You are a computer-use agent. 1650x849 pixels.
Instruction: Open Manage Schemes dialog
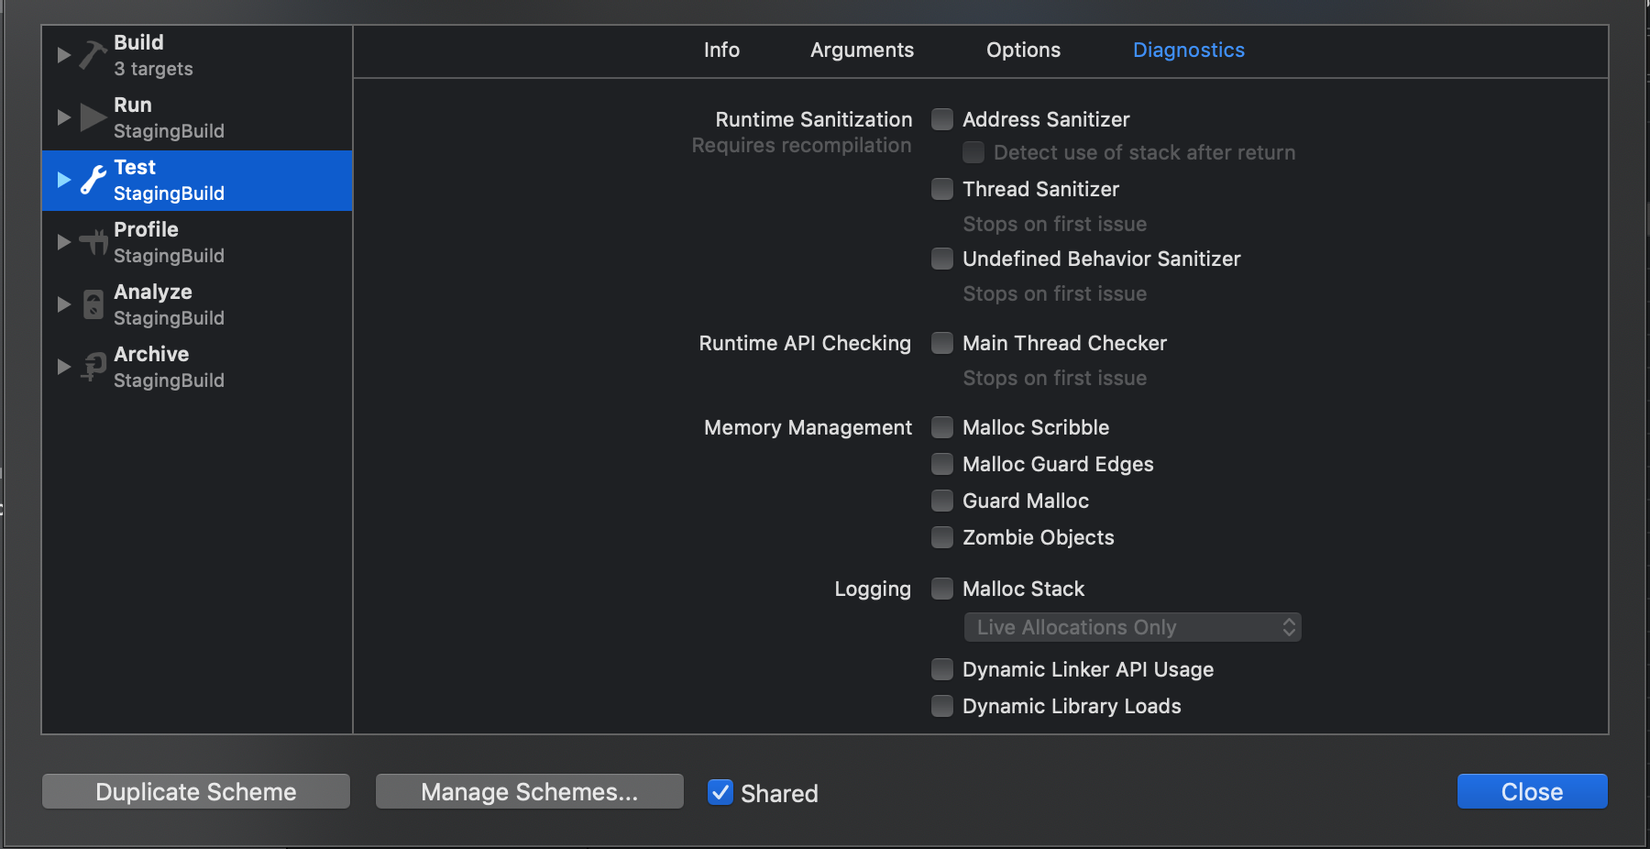point(529,792)
